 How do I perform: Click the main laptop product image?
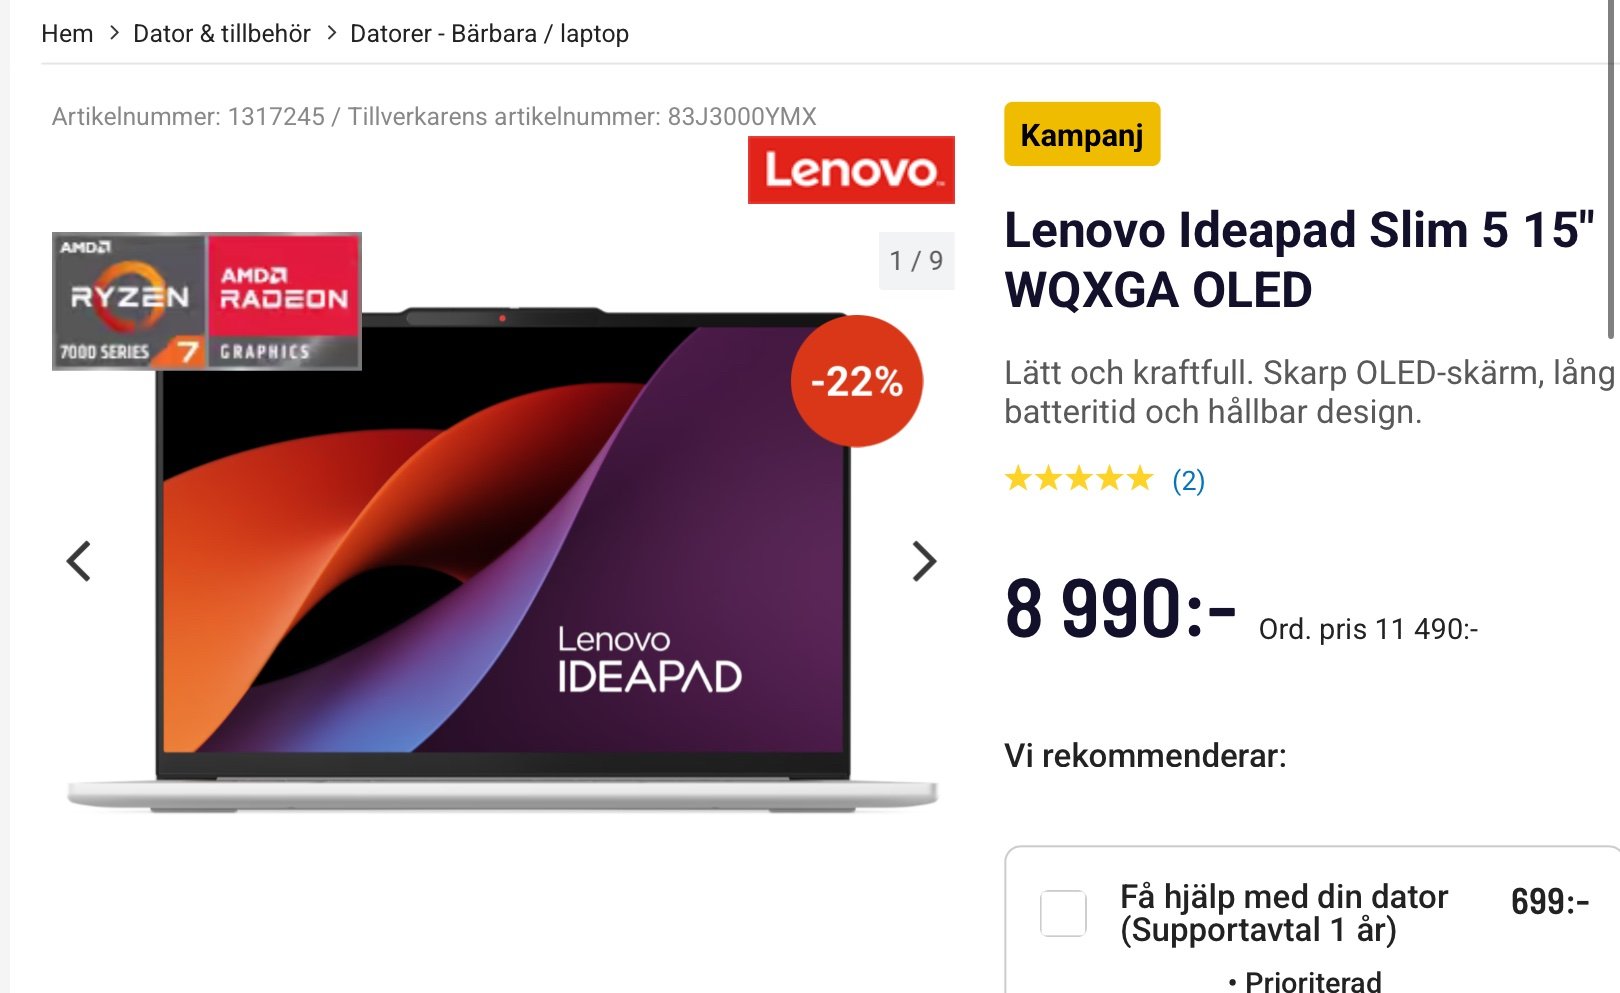503,560
